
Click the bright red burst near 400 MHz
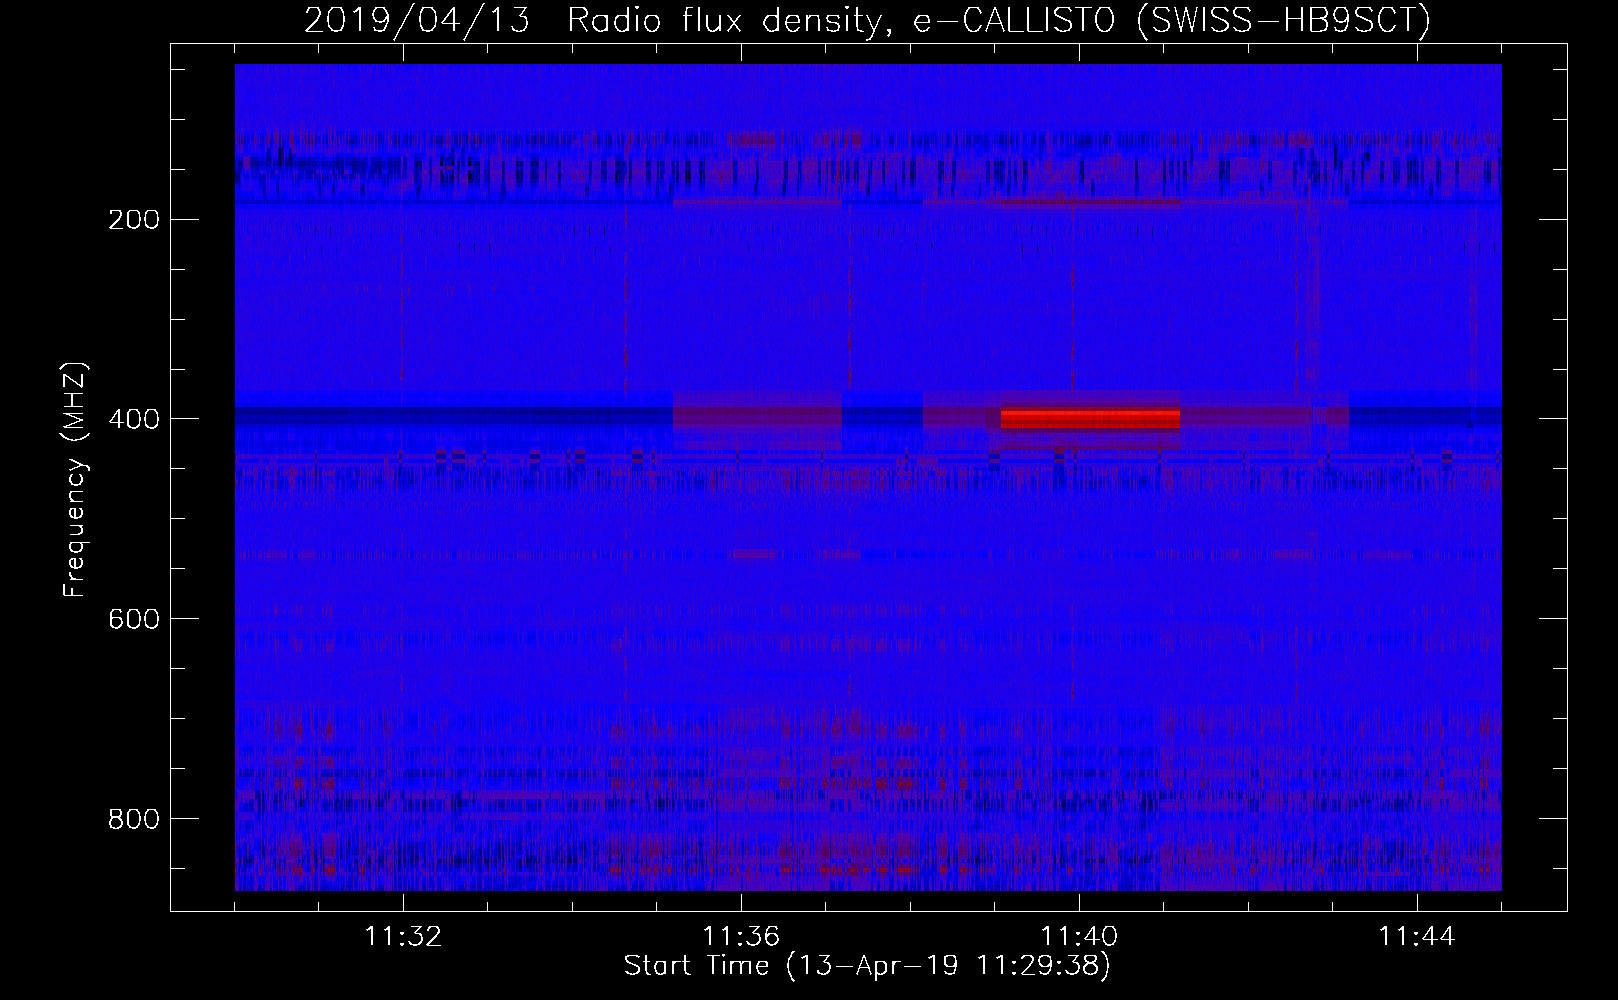1090,418
